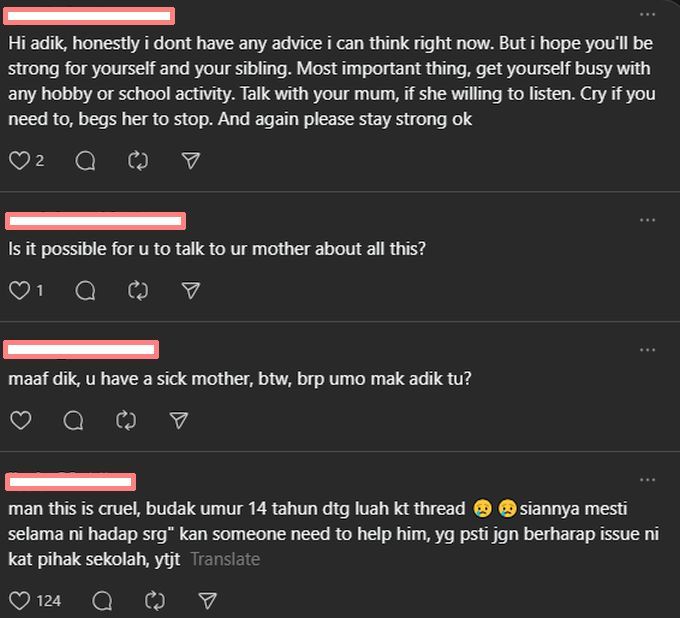This screenshot has width=680, height=618.
Task: Reply to 'talk to ur mother' post
Action: point(85,290)
